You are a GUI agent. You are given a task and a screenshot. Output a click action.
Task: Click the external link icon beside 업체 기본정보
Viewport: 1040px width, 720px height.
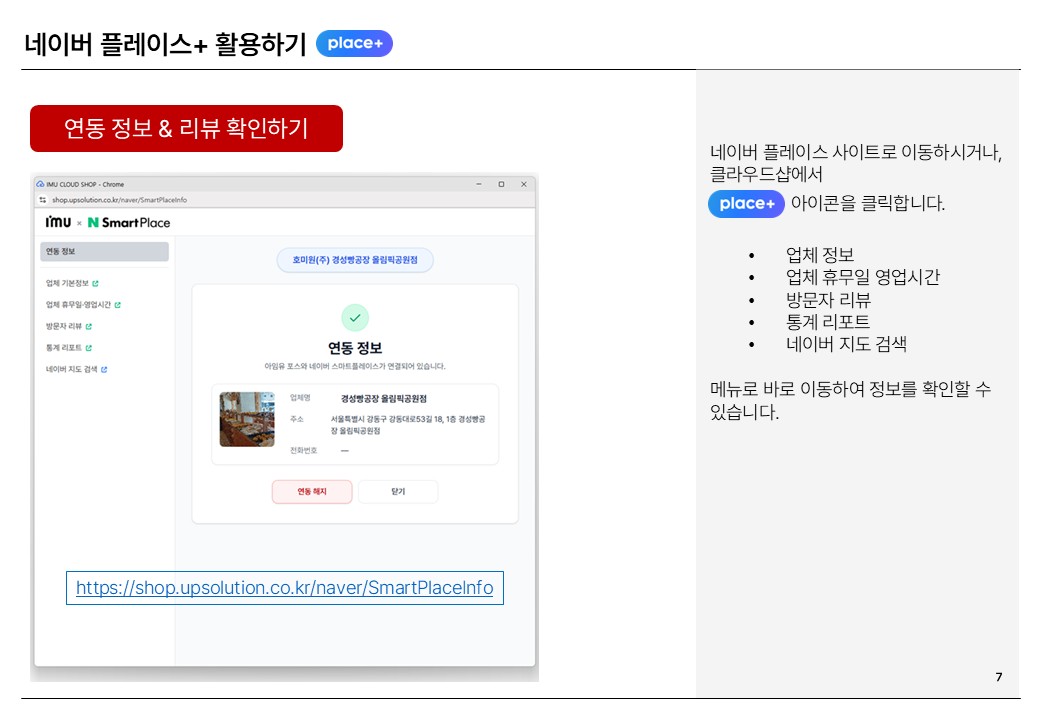[x=96, y=284]
